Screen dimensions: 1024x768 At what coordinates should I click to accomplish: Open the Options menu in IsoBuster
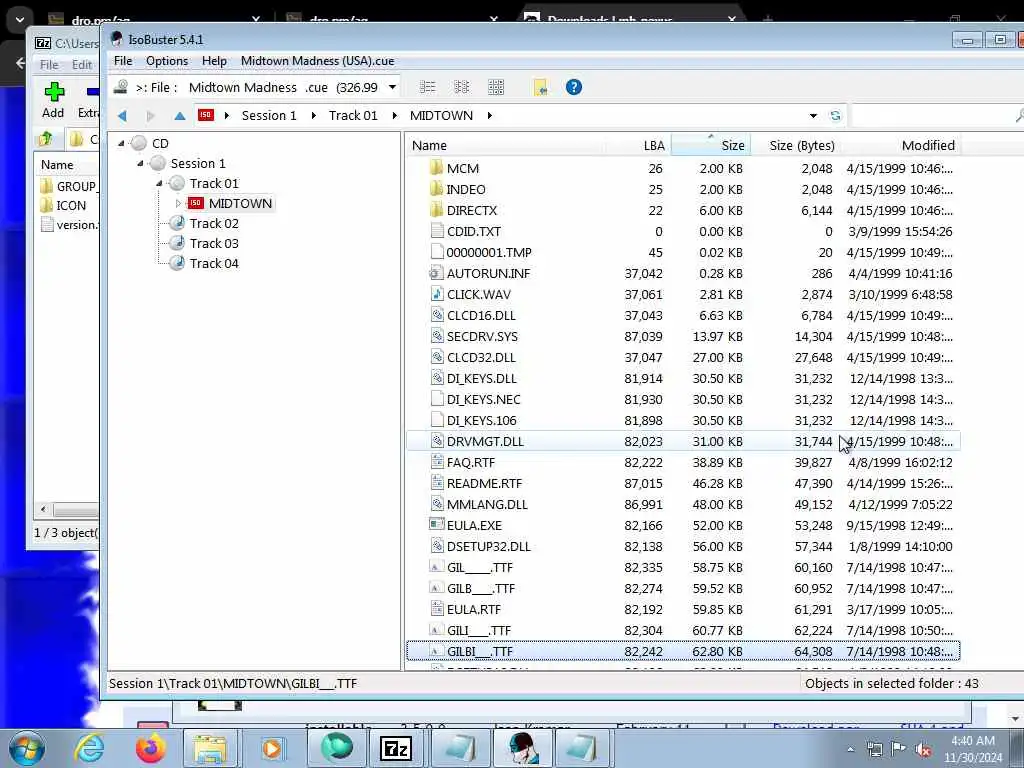tap(167, 61)
